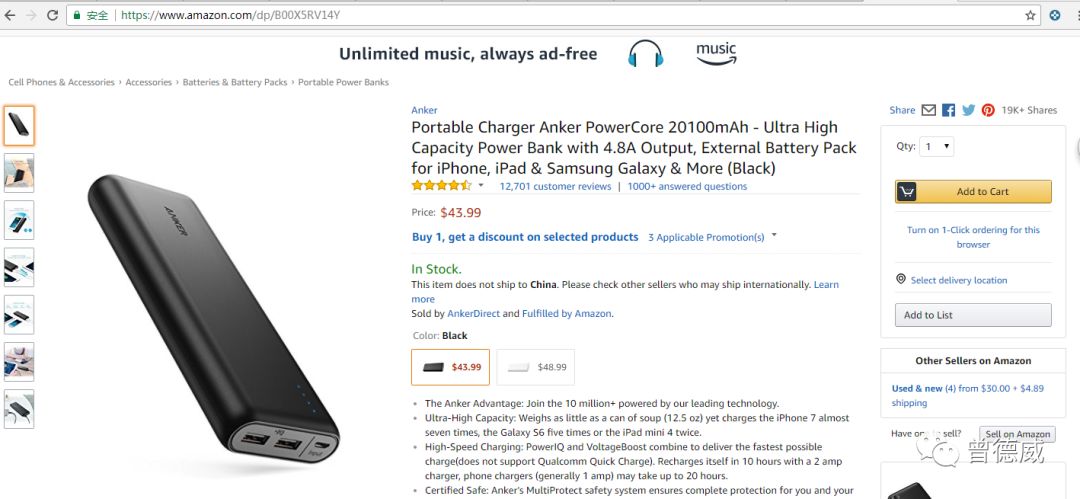The width and height of the screenshot is (1080, 499).
Task: Open the Qty quantity dropdown
Action: [937, 147]
